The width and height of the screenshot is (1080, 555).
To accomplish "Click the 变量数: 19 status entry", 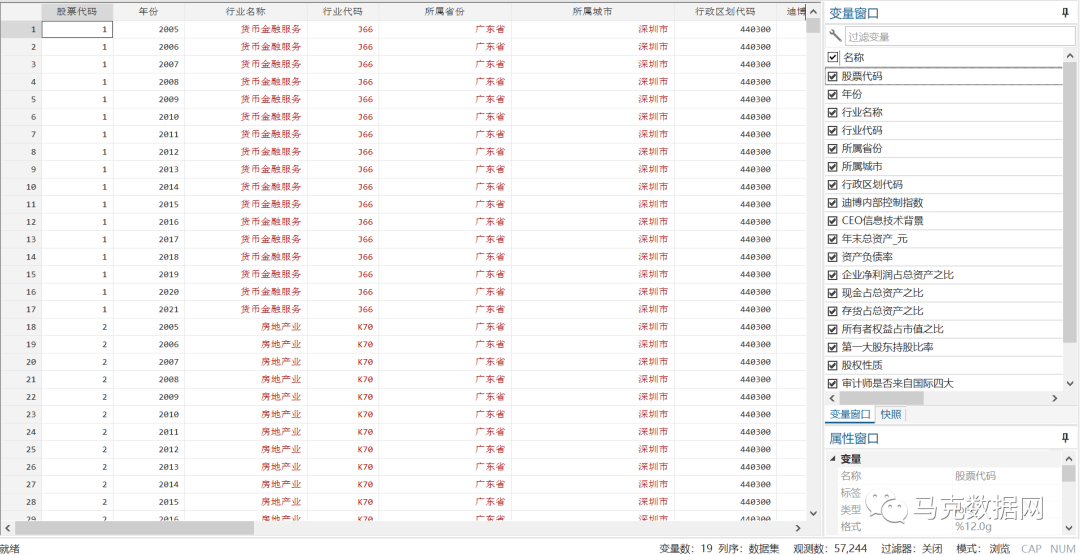I will tap(685, 548).
